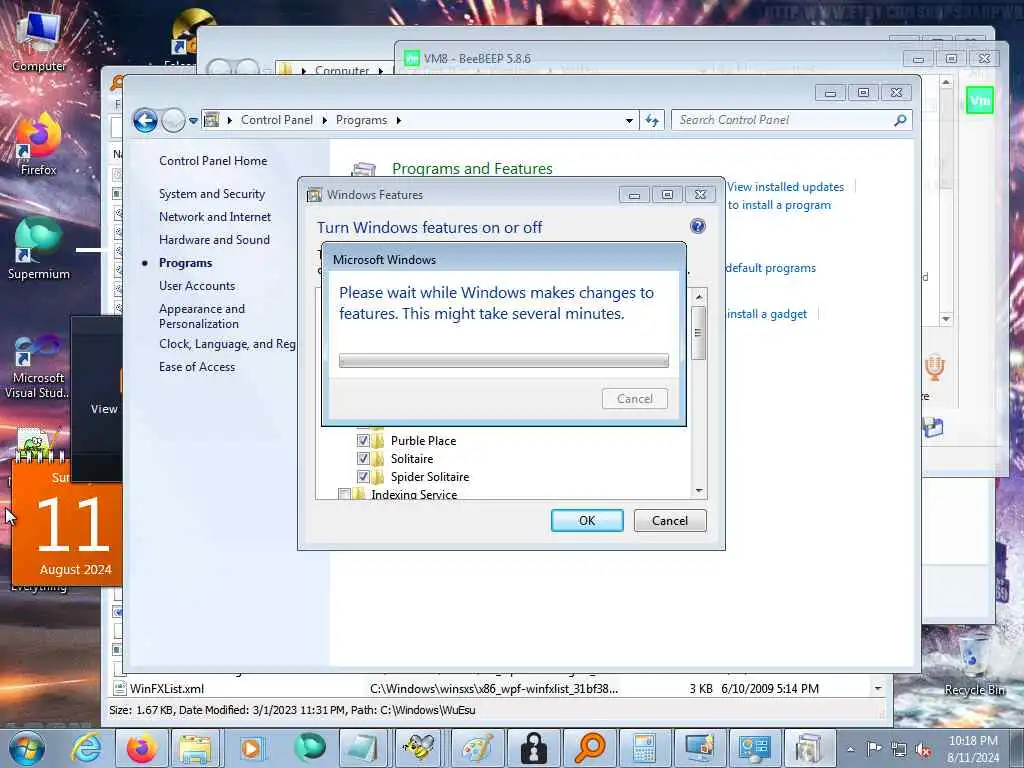Switch to BeeBEEP taskbar icon
This screenshot has height=768, width=1024.
(419, 748)
